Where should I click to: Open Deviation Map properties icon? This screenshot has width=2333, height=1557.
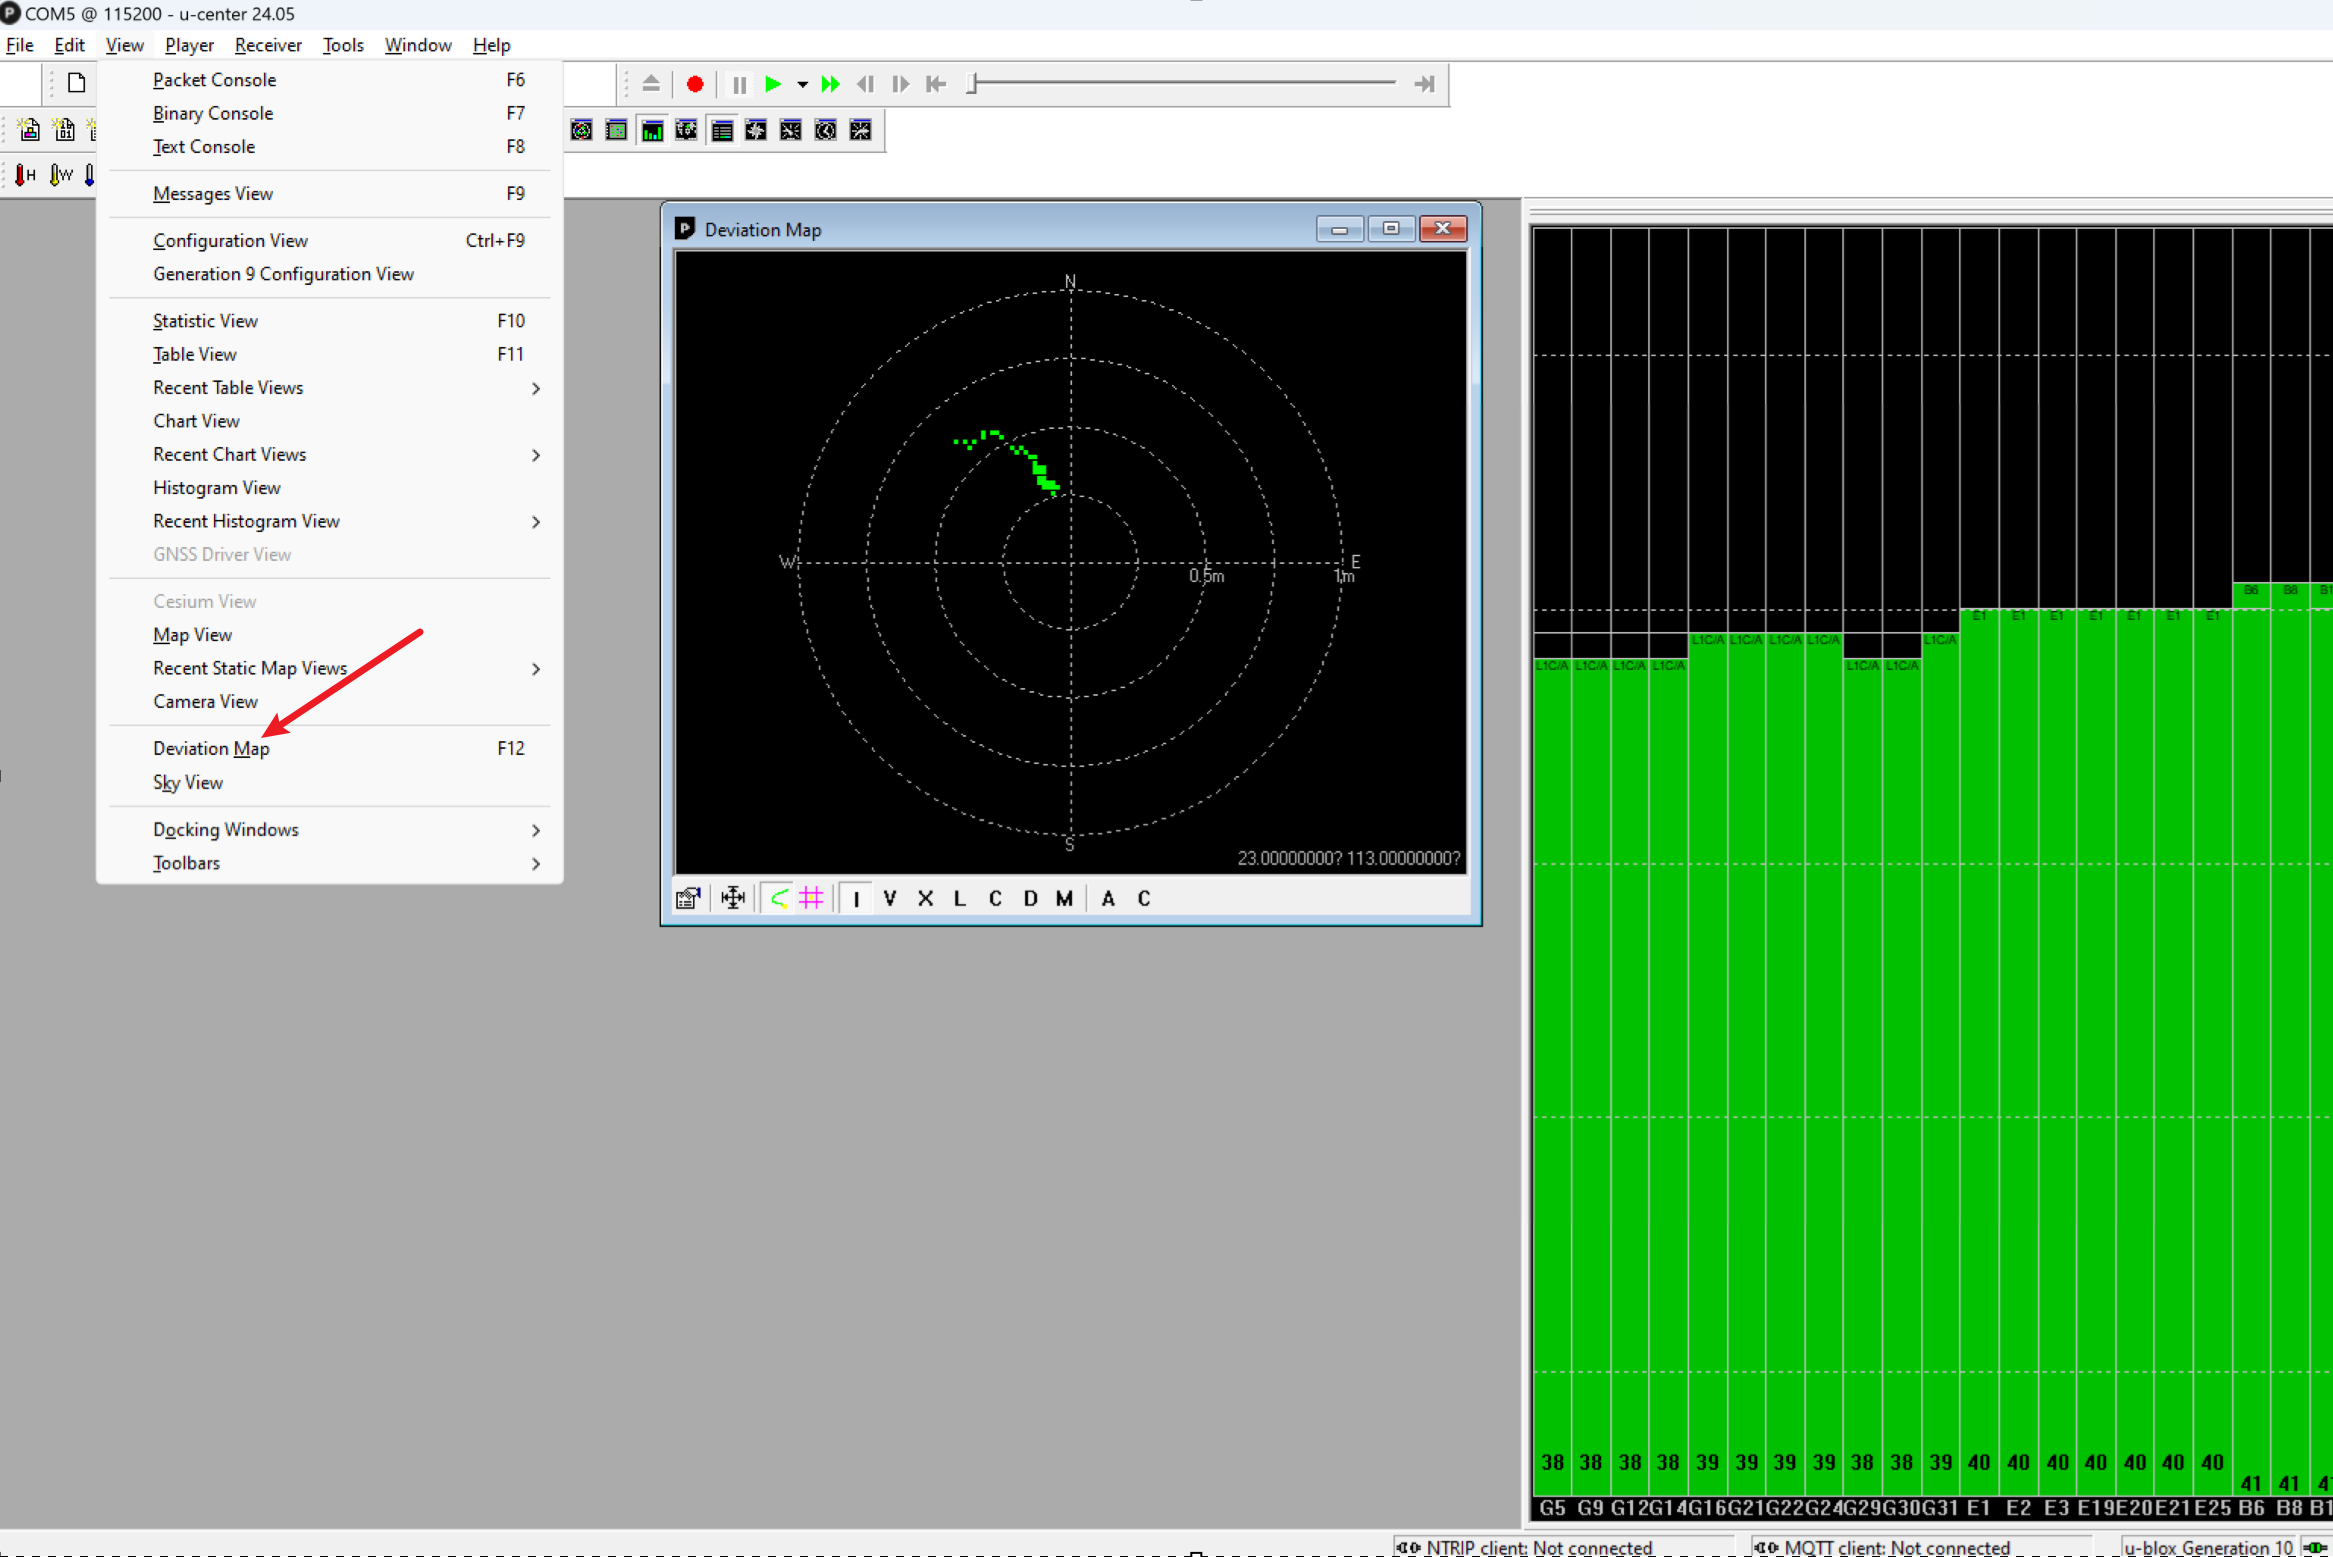688,898
